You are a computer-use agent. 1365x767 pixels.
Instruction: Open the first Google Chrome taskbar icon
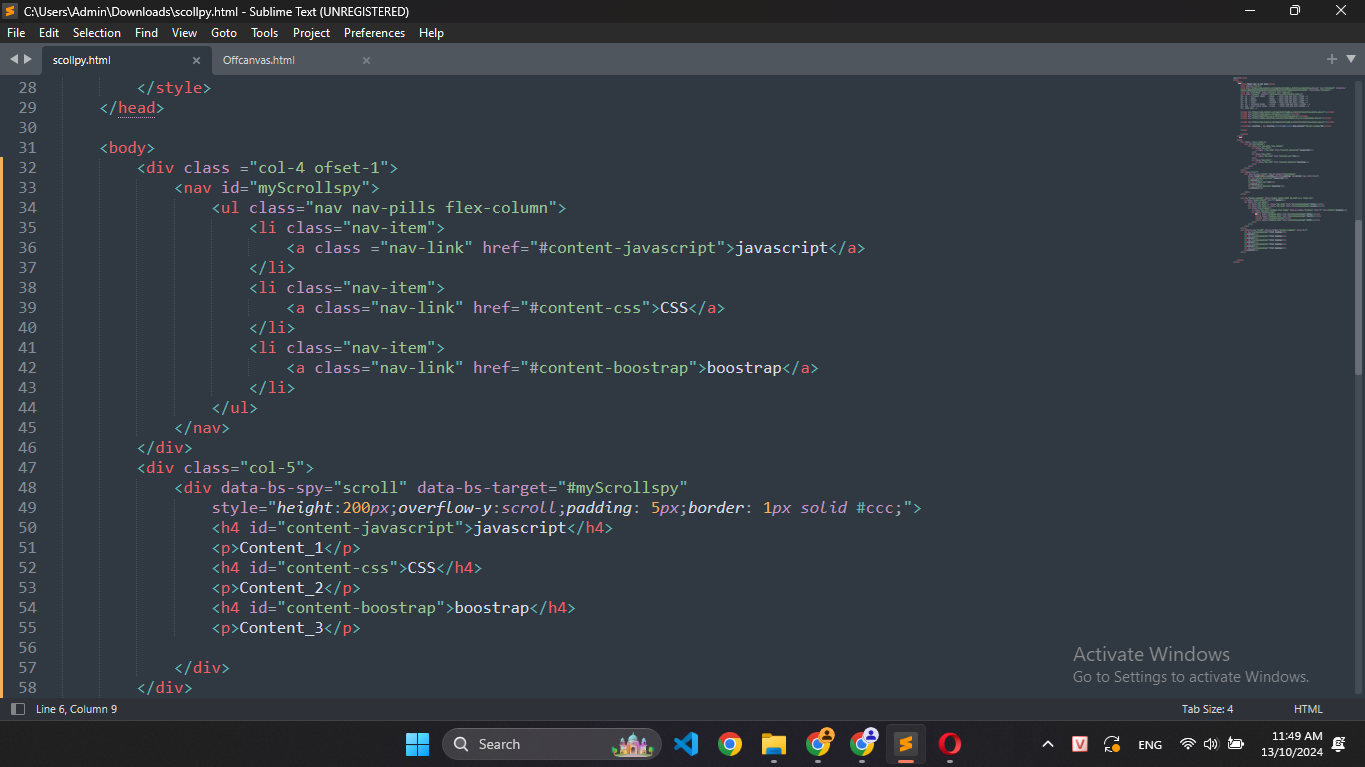[730, 744]
